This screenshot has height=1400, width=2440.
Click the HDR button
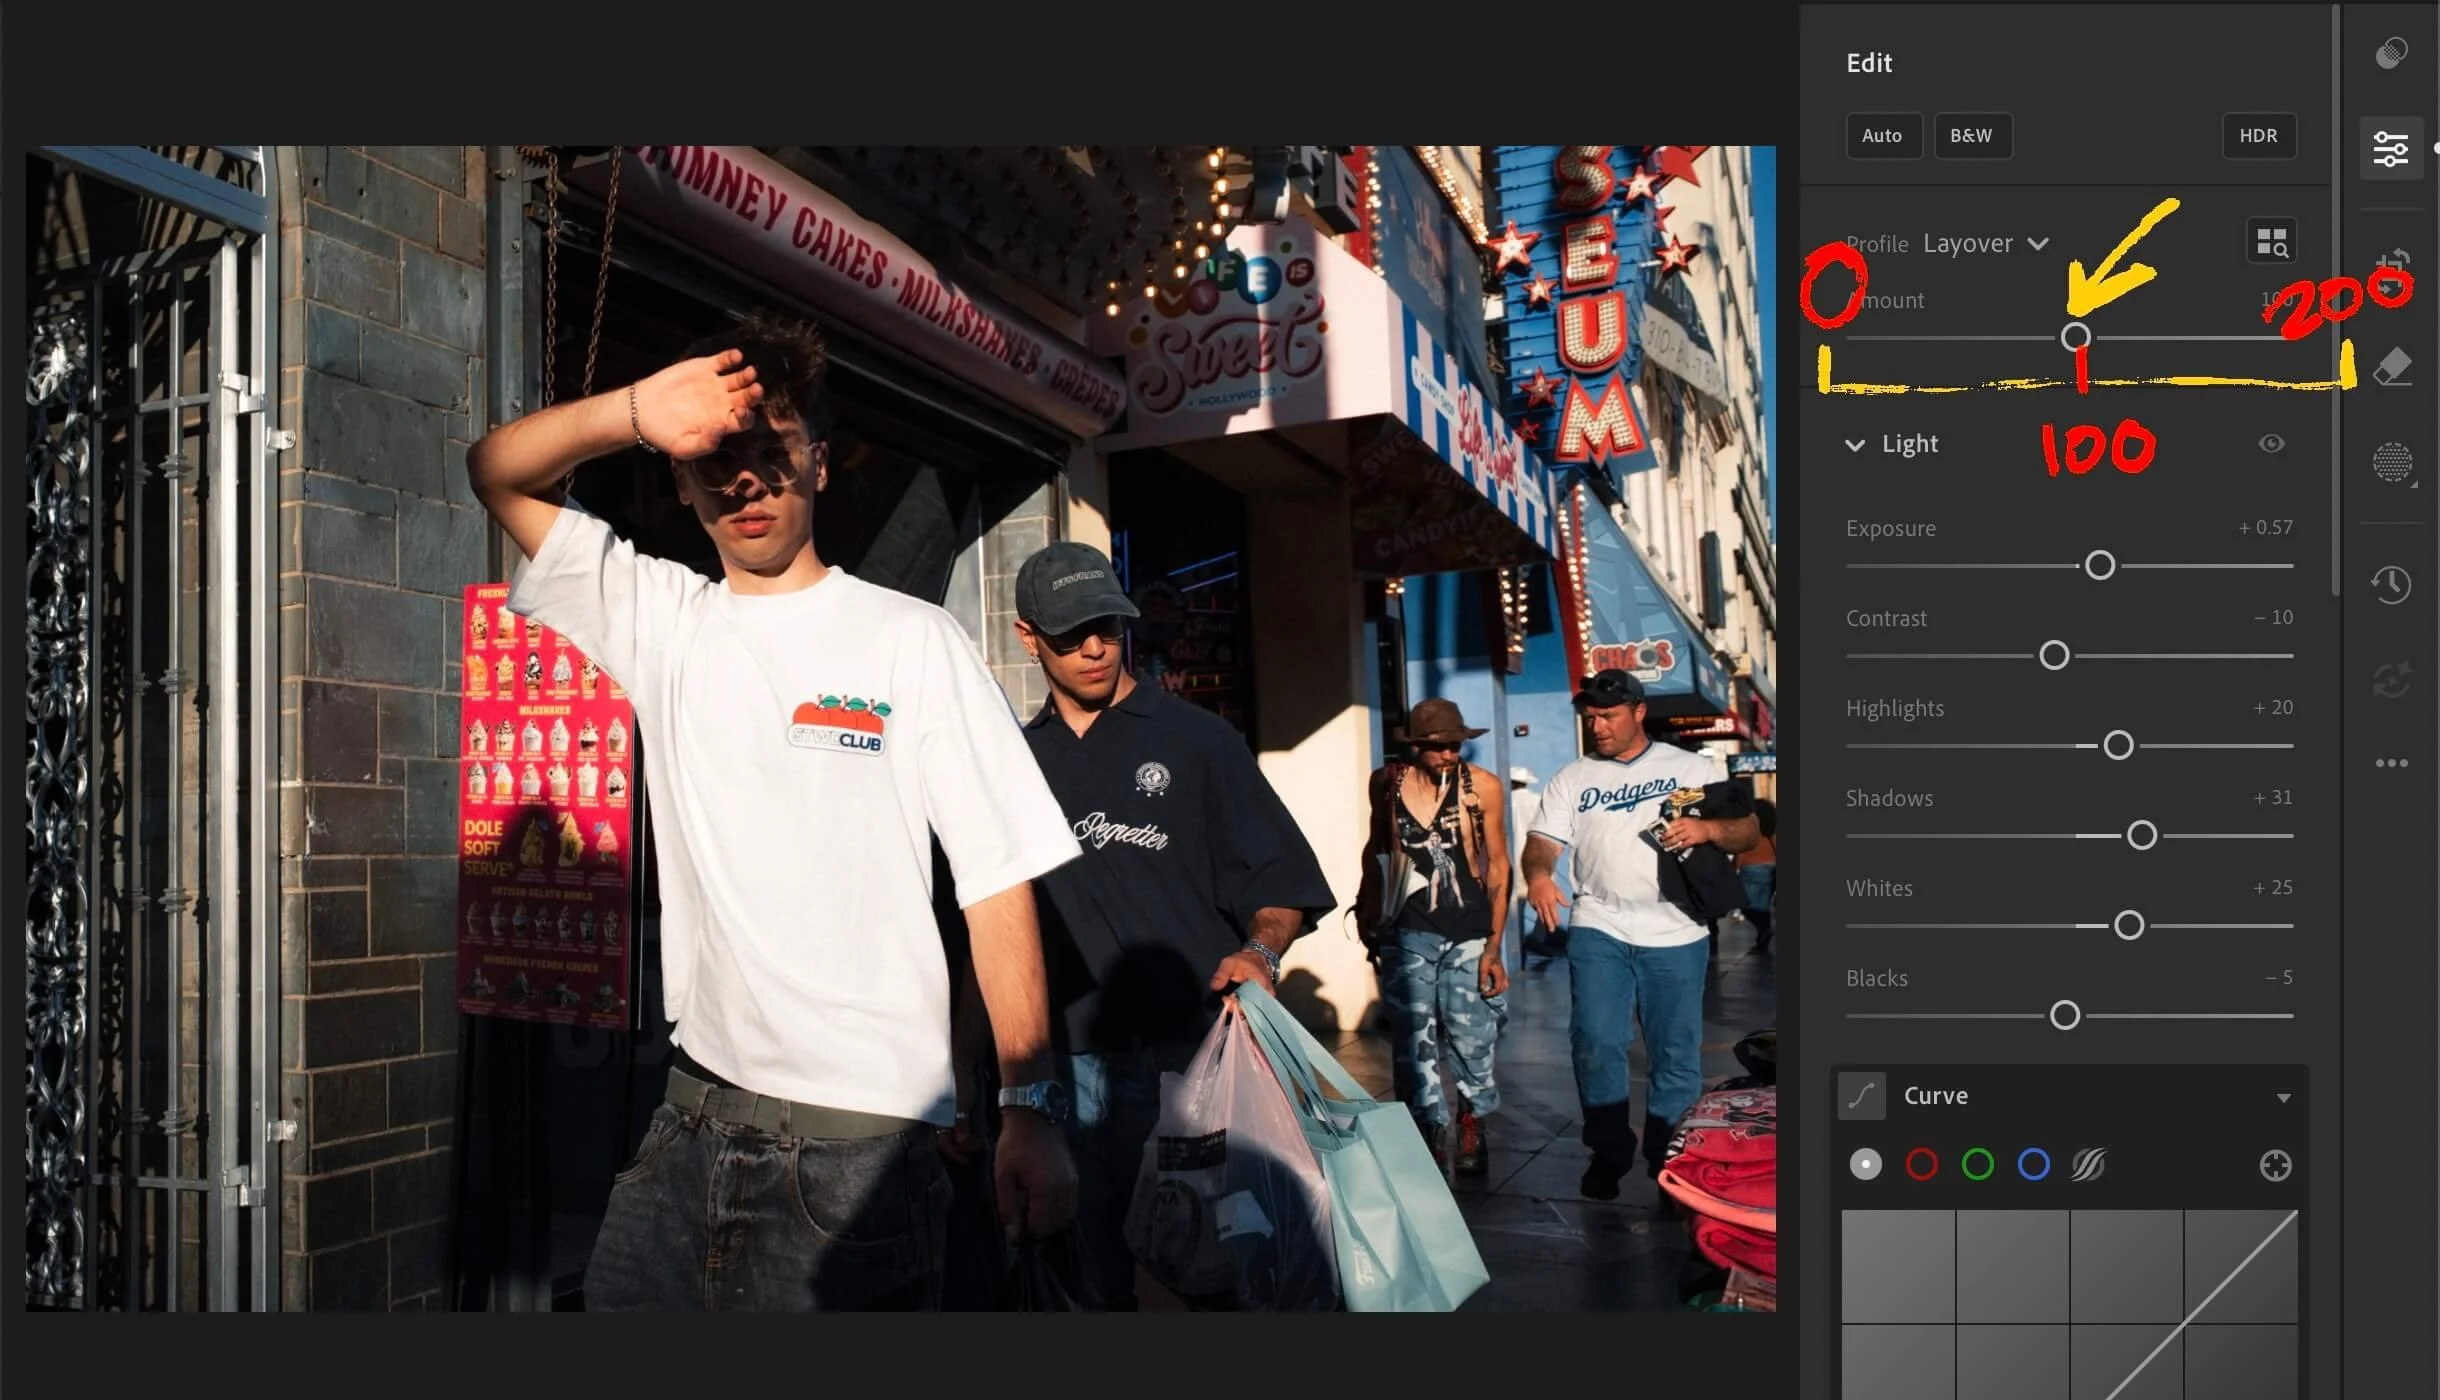[x=2257, y=135]
